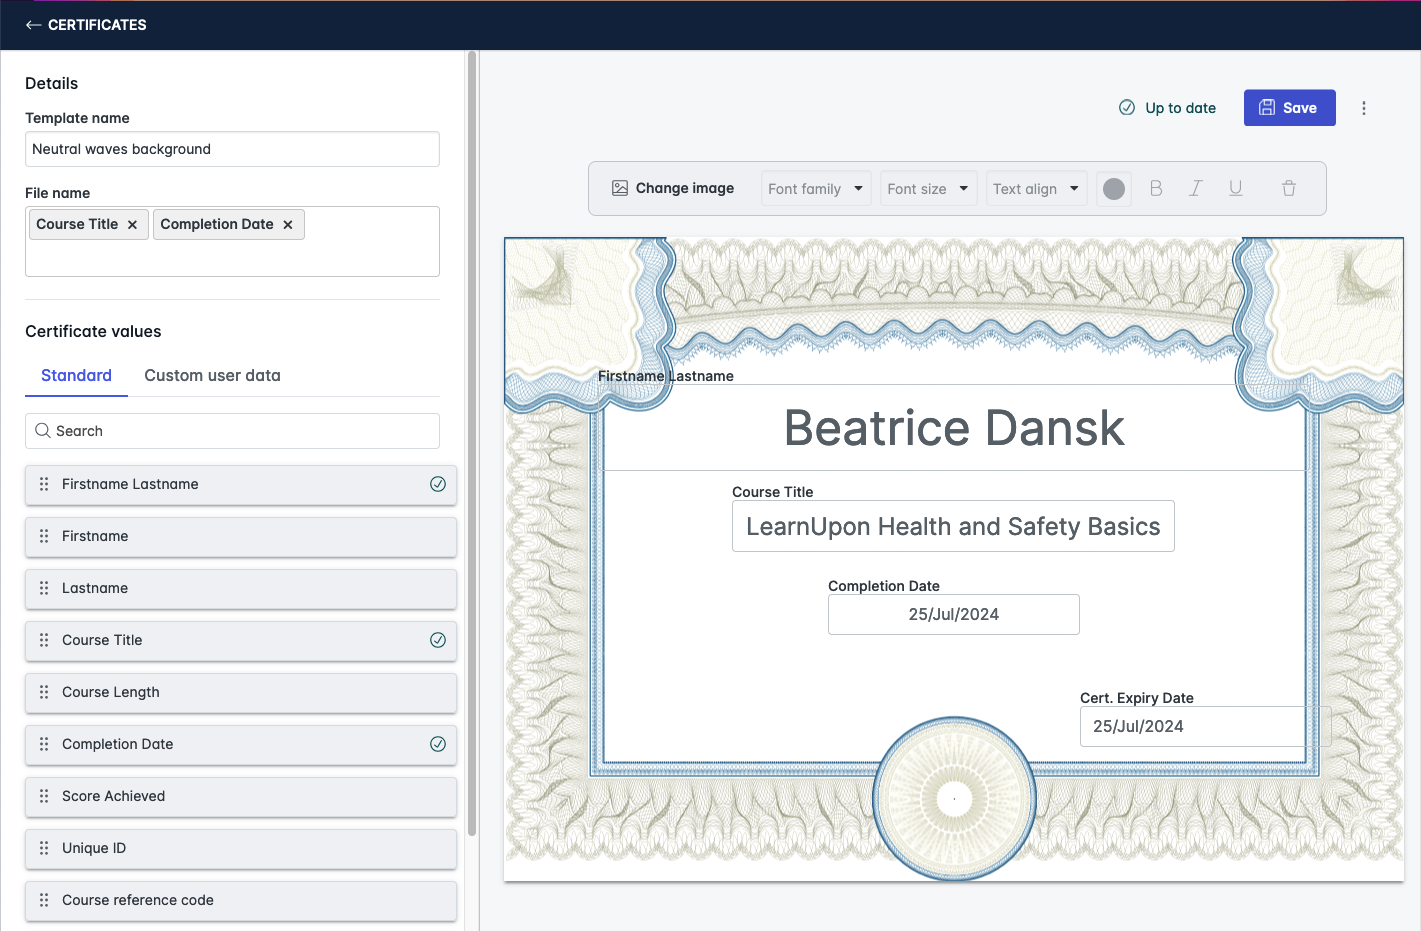
Task: Select the Standard tab
Action: pos(76,376)
